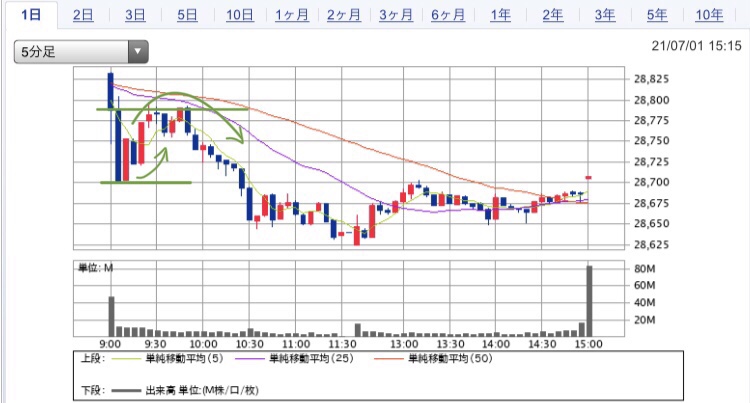The width and height of the screenshot is (750, 403).
Task: Switch to the 2ヶ月 chart tab
Action: (344, 15)
